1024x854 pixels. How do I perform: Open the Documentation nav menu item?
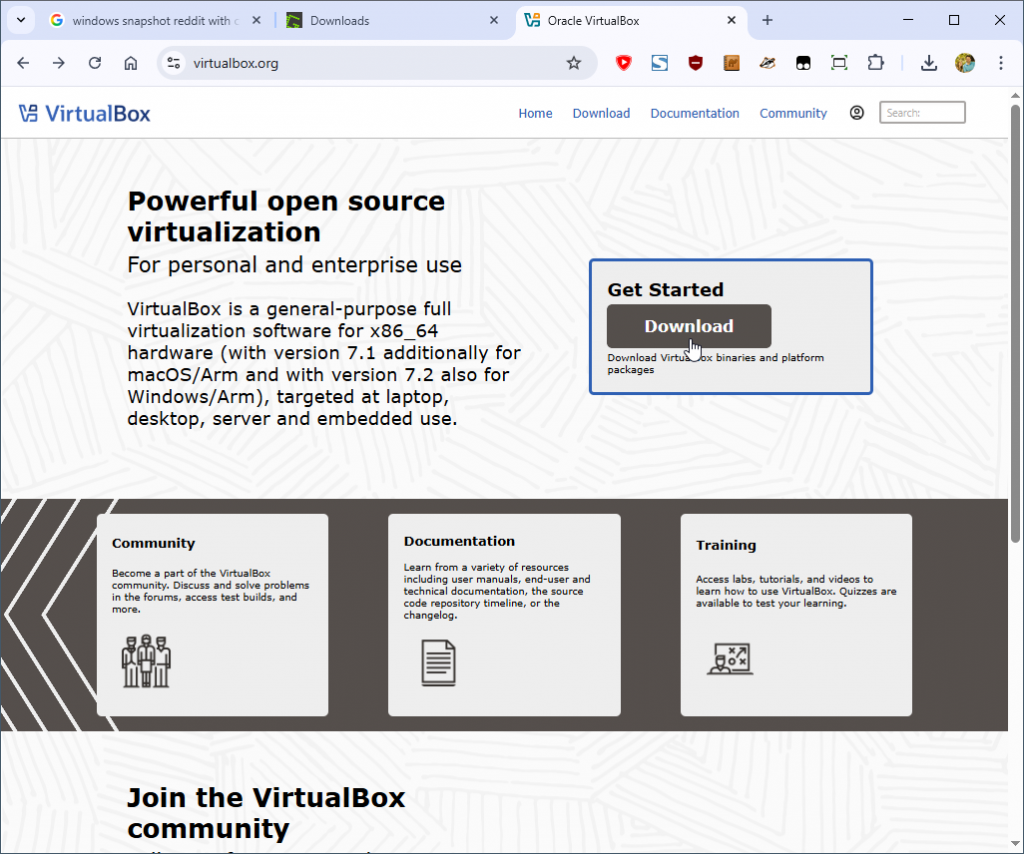694,113
